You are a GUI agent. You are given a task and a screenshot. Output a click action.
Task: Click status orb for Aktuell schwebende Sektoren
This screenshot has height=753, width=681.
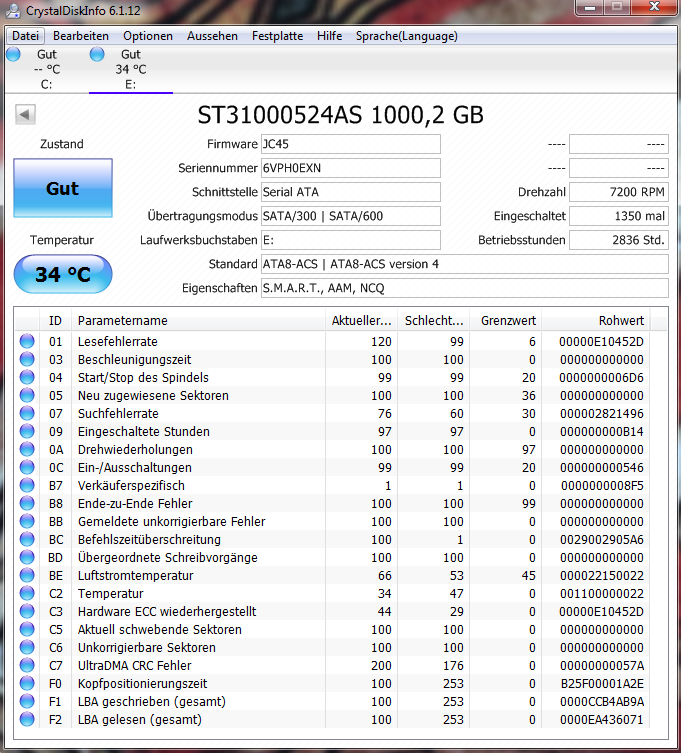pos(27,630)
